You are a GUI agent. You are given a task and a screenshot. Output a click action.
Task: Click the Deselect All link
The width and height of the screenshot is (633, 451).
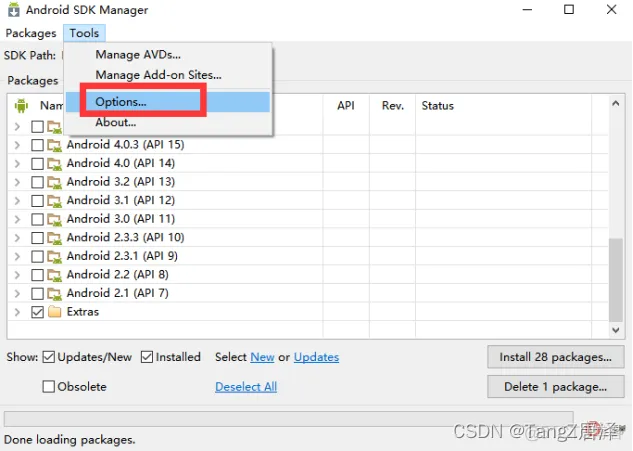[x=246, y=387]
